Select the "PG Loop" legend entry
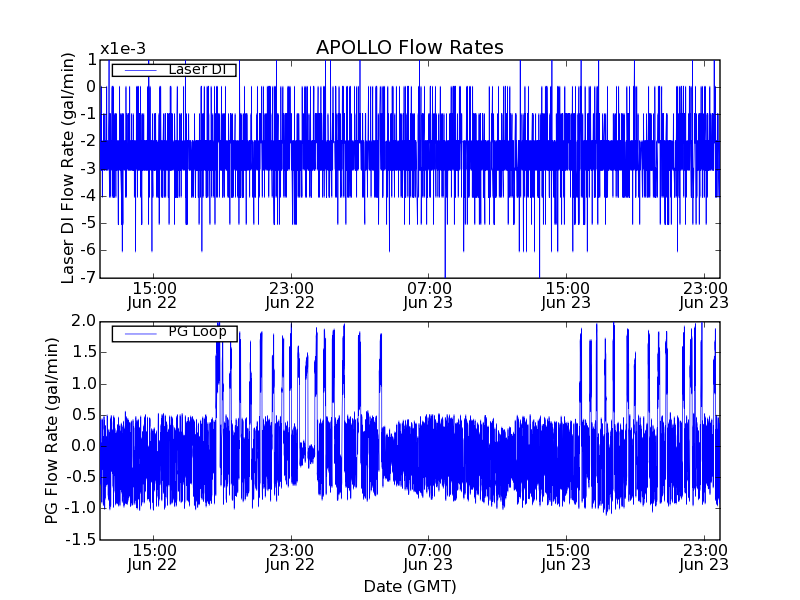 [174, 333]
